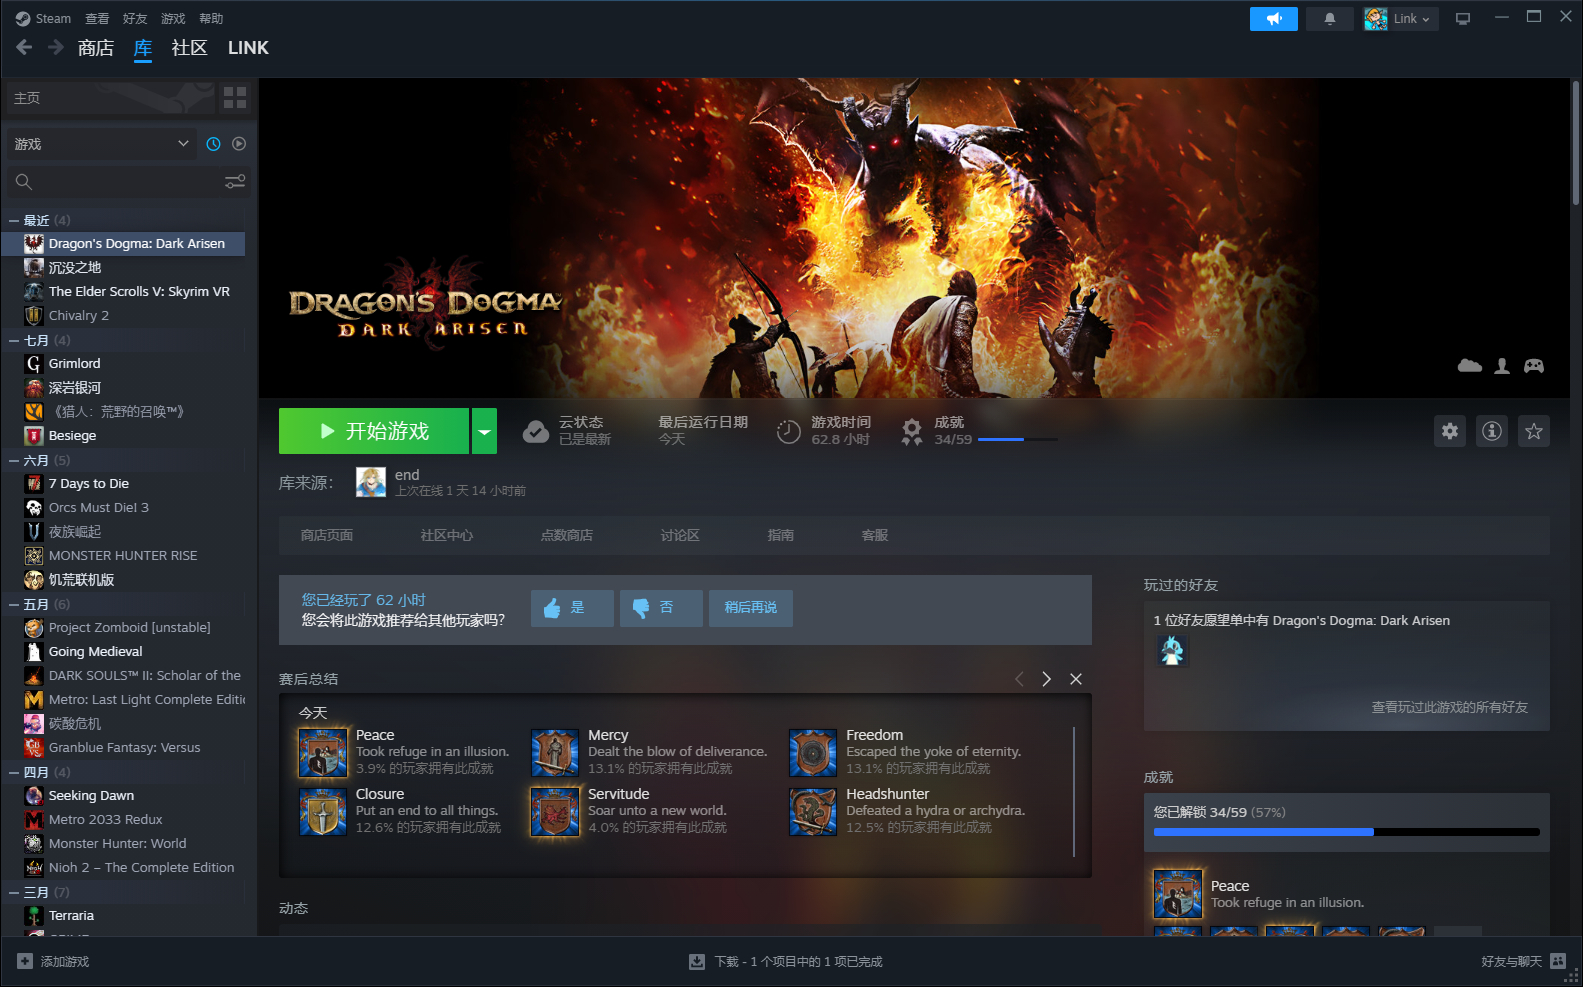Toggle recent activity clock filter
Image resolution: width=1583 pixels, height=987 pixels.
tap(213, 144)
